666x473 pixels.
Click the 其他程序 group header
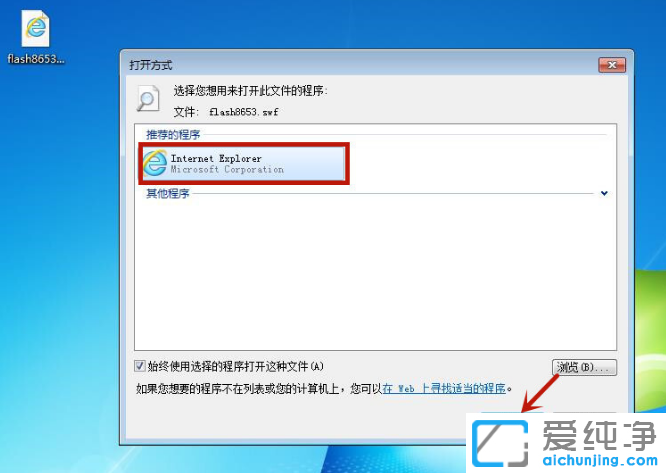168,194
